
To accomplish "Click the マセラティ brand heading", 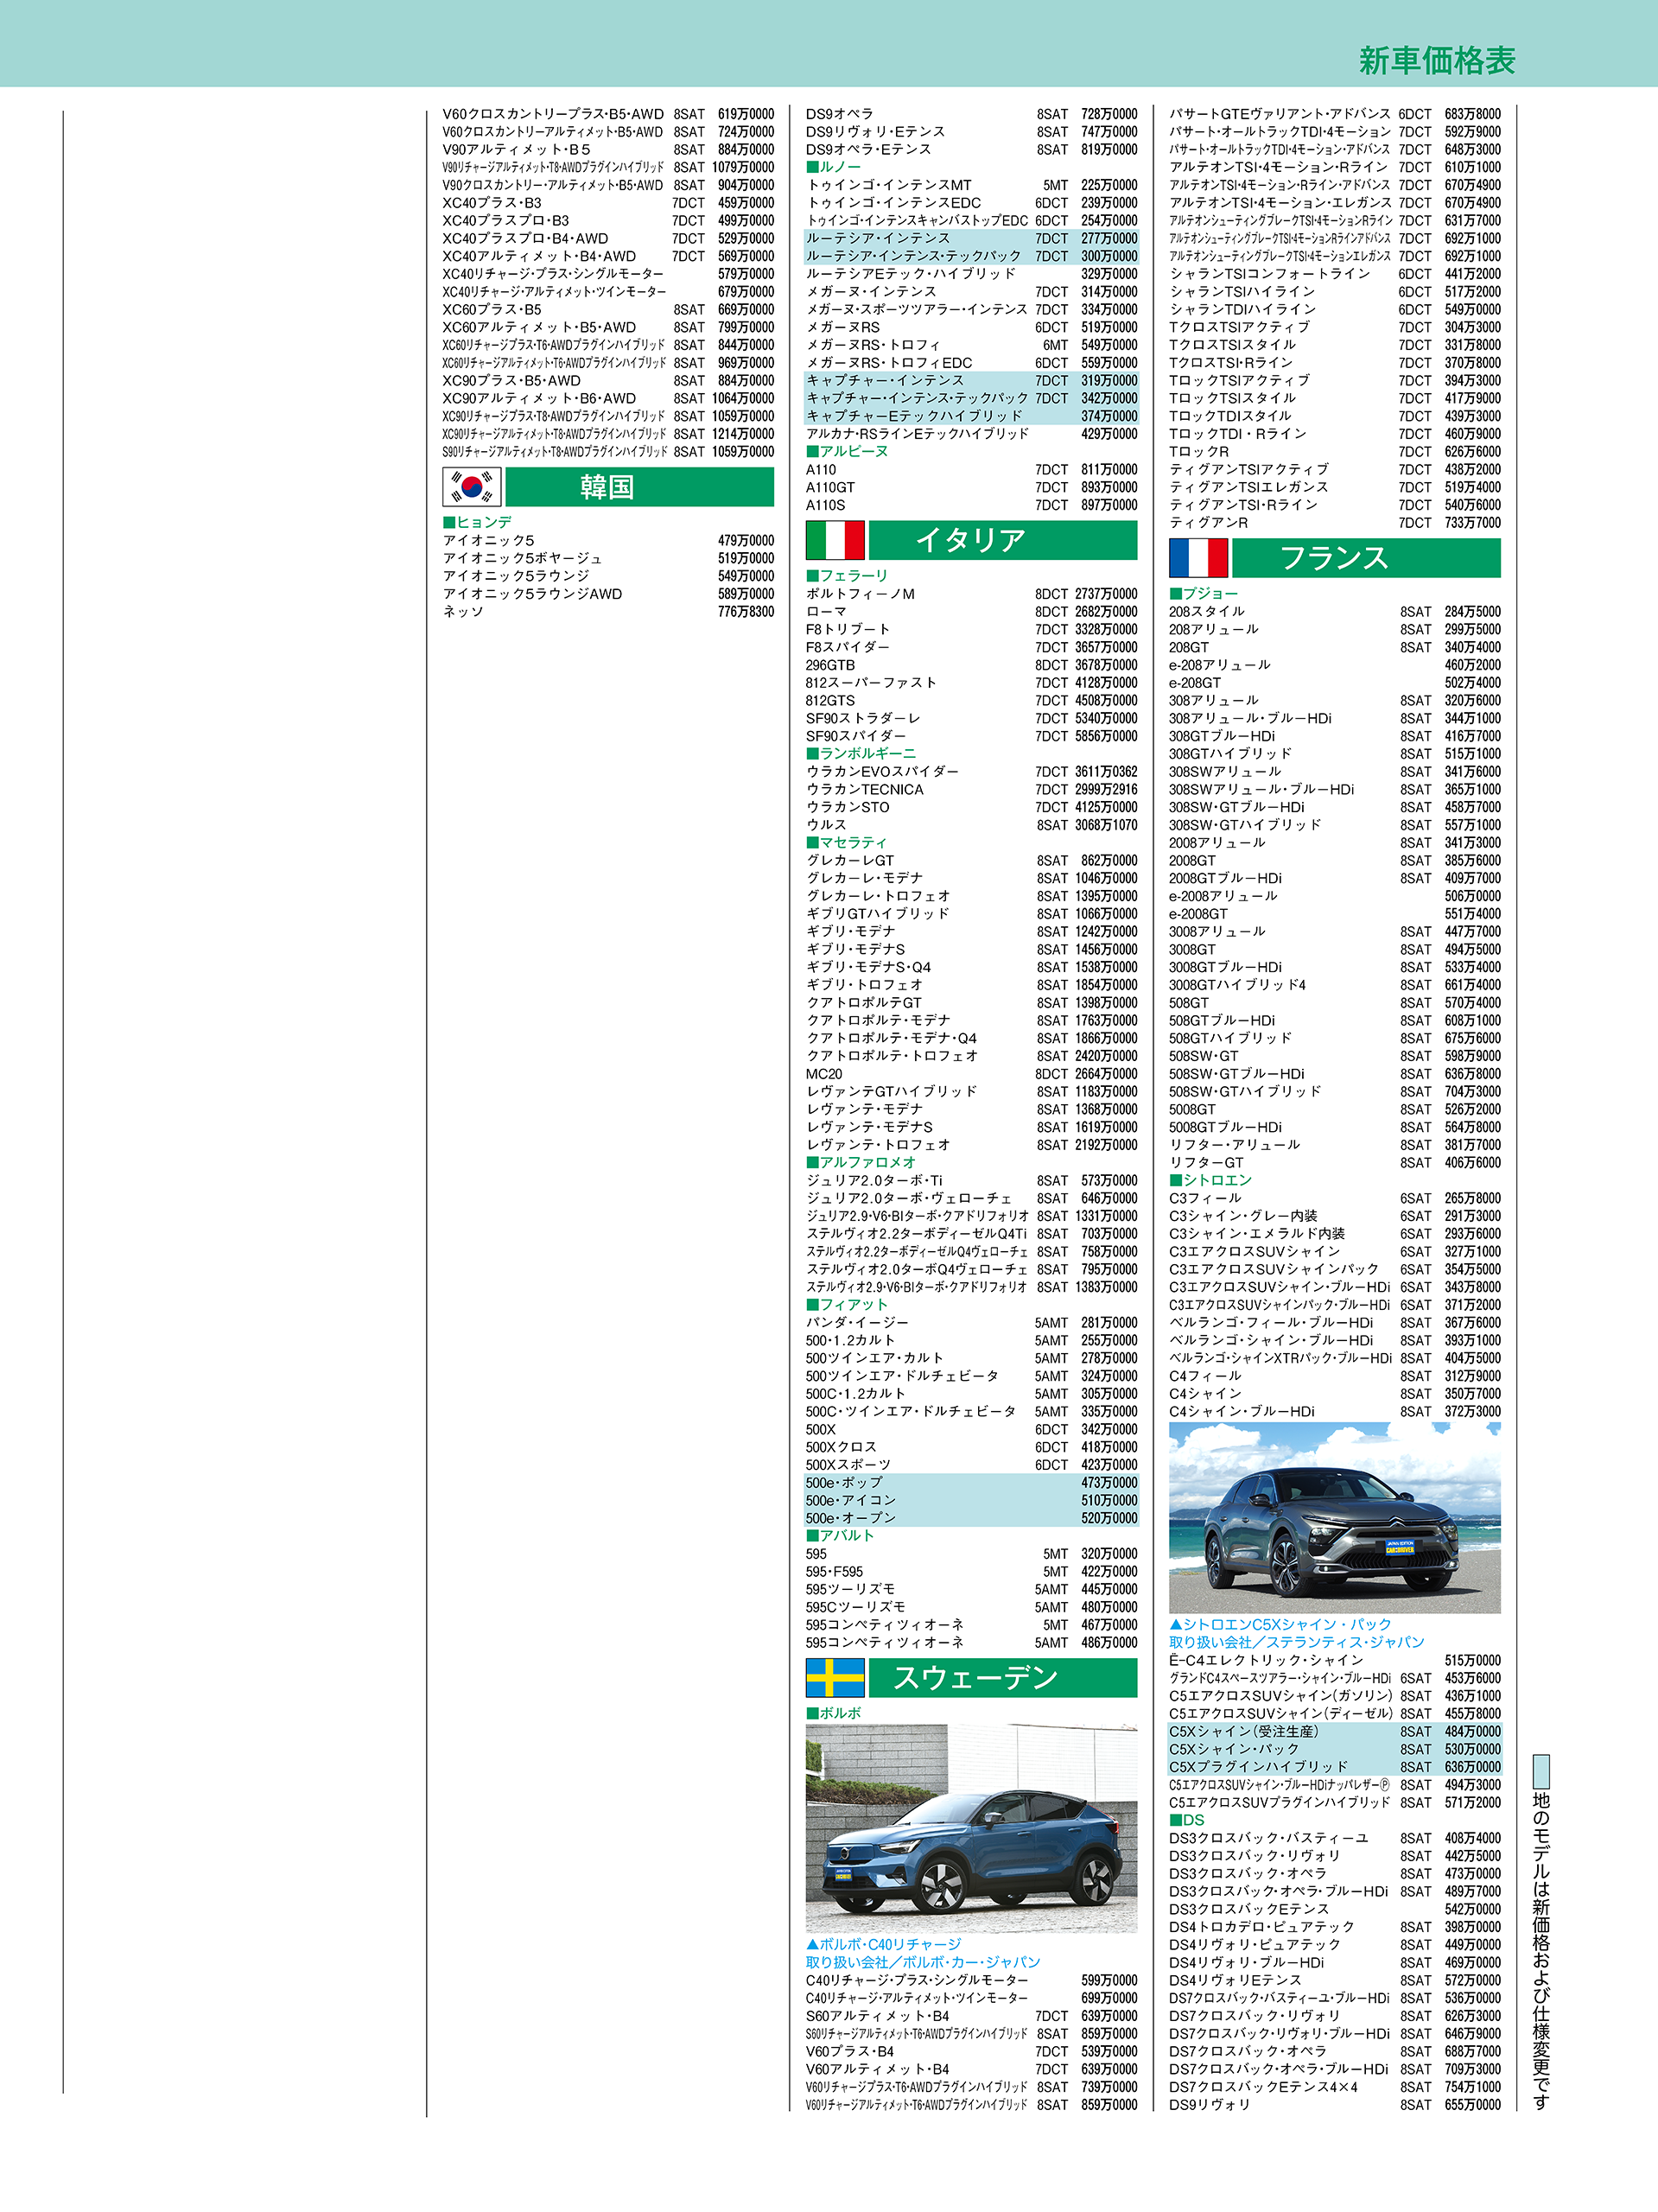I will click(x=852, y=843).
